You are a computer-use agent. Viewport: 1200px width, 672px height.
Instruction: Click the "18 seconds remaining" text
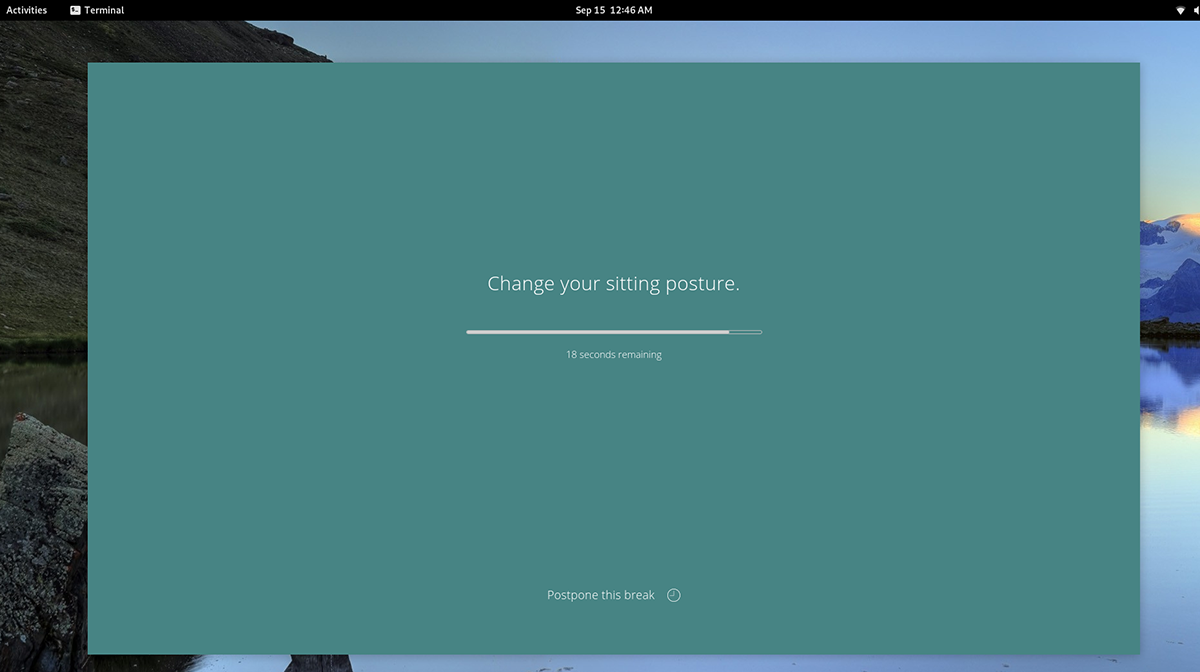coord(614,355)
